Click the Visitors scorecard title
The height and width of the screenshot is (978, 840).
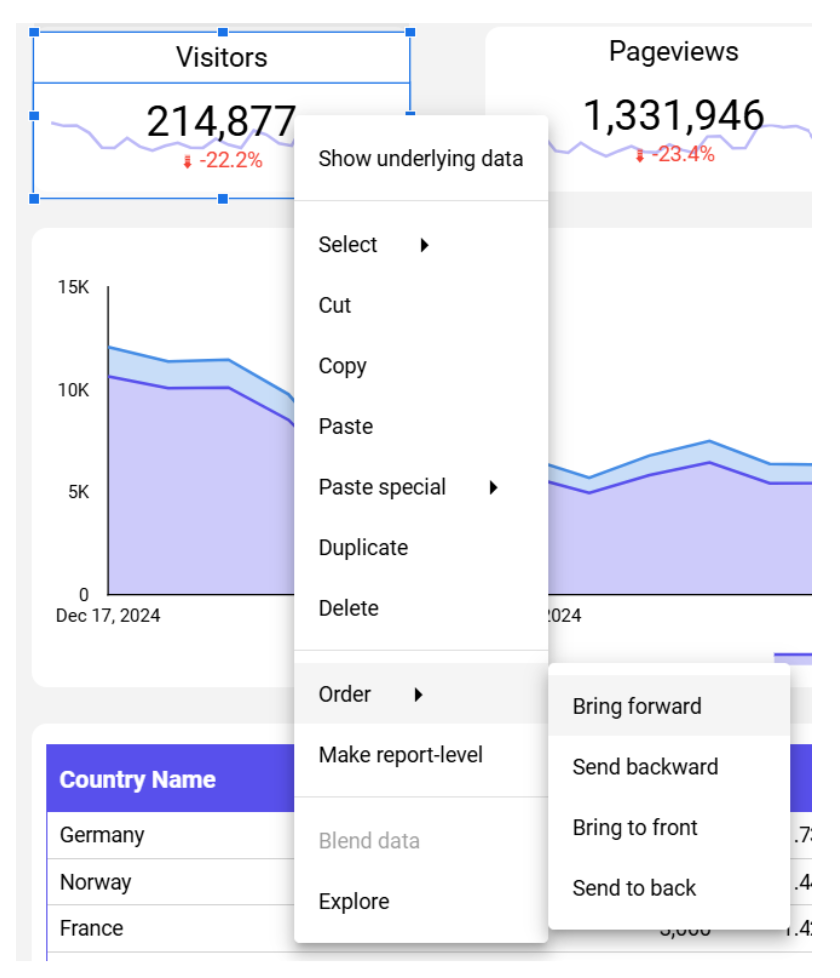pyautogui.click(x=222, y=57)
